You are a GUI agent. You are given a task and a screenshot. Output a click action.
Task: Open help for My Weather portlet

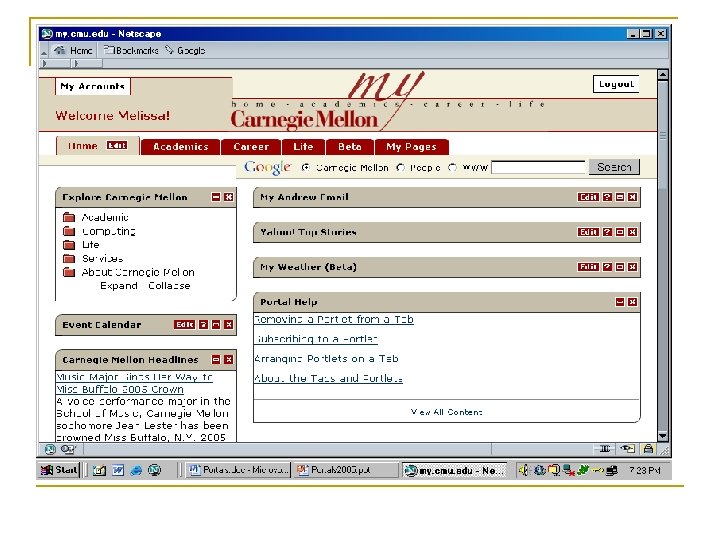tap(607, 267)
